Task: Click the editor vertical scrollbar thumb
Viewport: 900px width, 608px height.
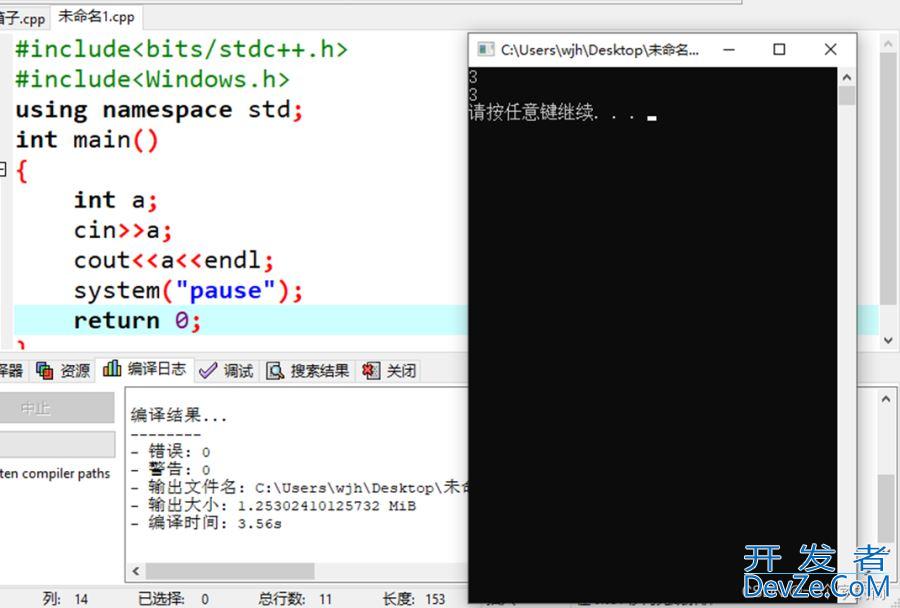Action: pos(887,178)
